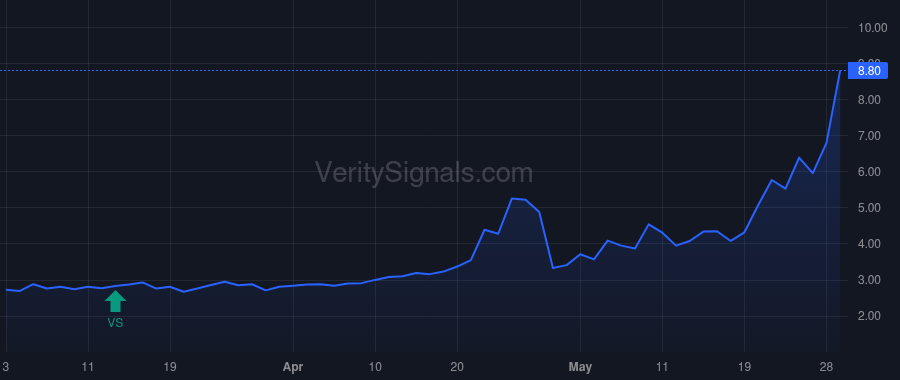This screenshot has height=380, width=900.
Task: Click the 28 date label on time axis
Action: pyautogui.click(x=826, y=367)
